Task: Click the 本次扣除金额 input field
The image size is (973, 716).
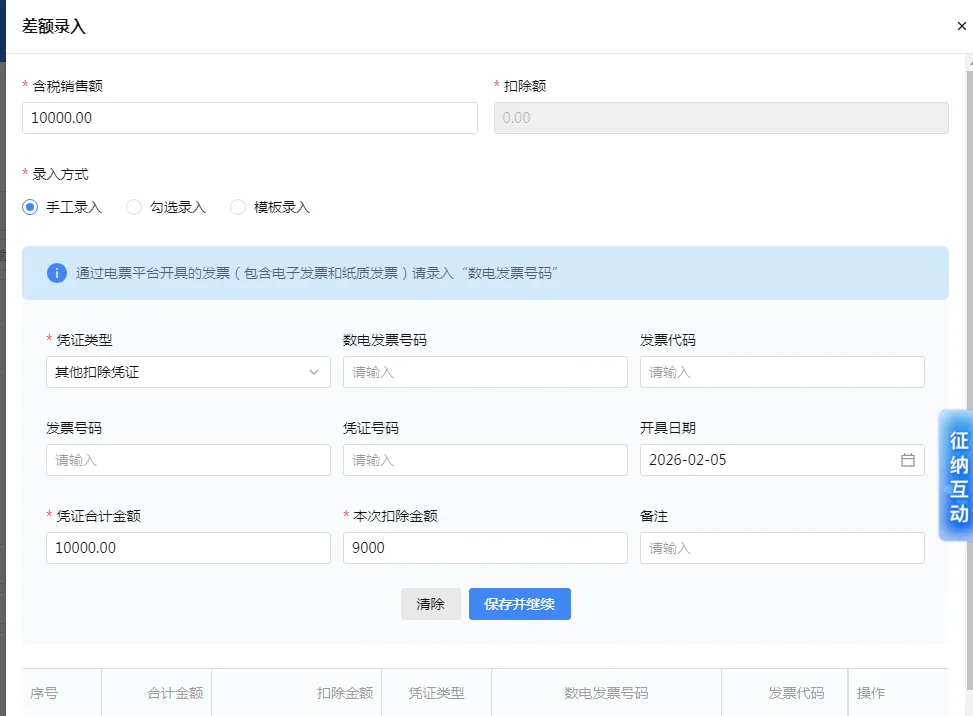Action: [x=485, y=548]
